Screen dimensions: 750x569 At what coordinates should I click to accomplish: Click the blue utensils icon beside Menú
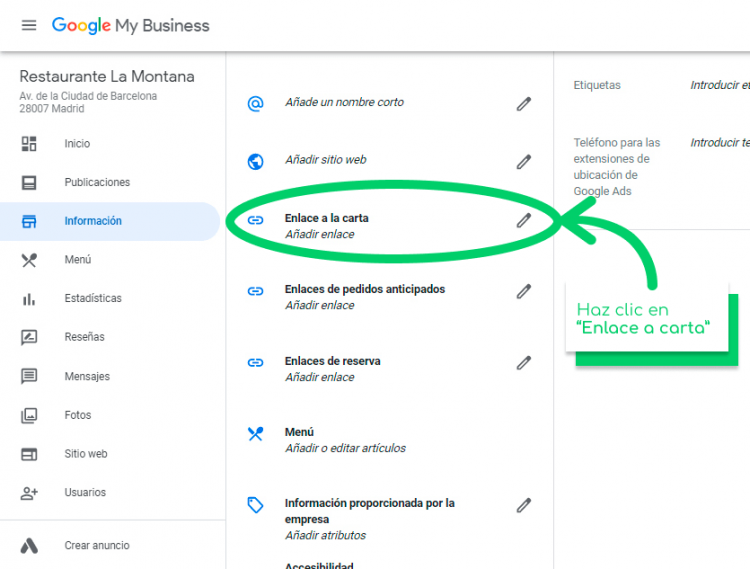point(255,434)
